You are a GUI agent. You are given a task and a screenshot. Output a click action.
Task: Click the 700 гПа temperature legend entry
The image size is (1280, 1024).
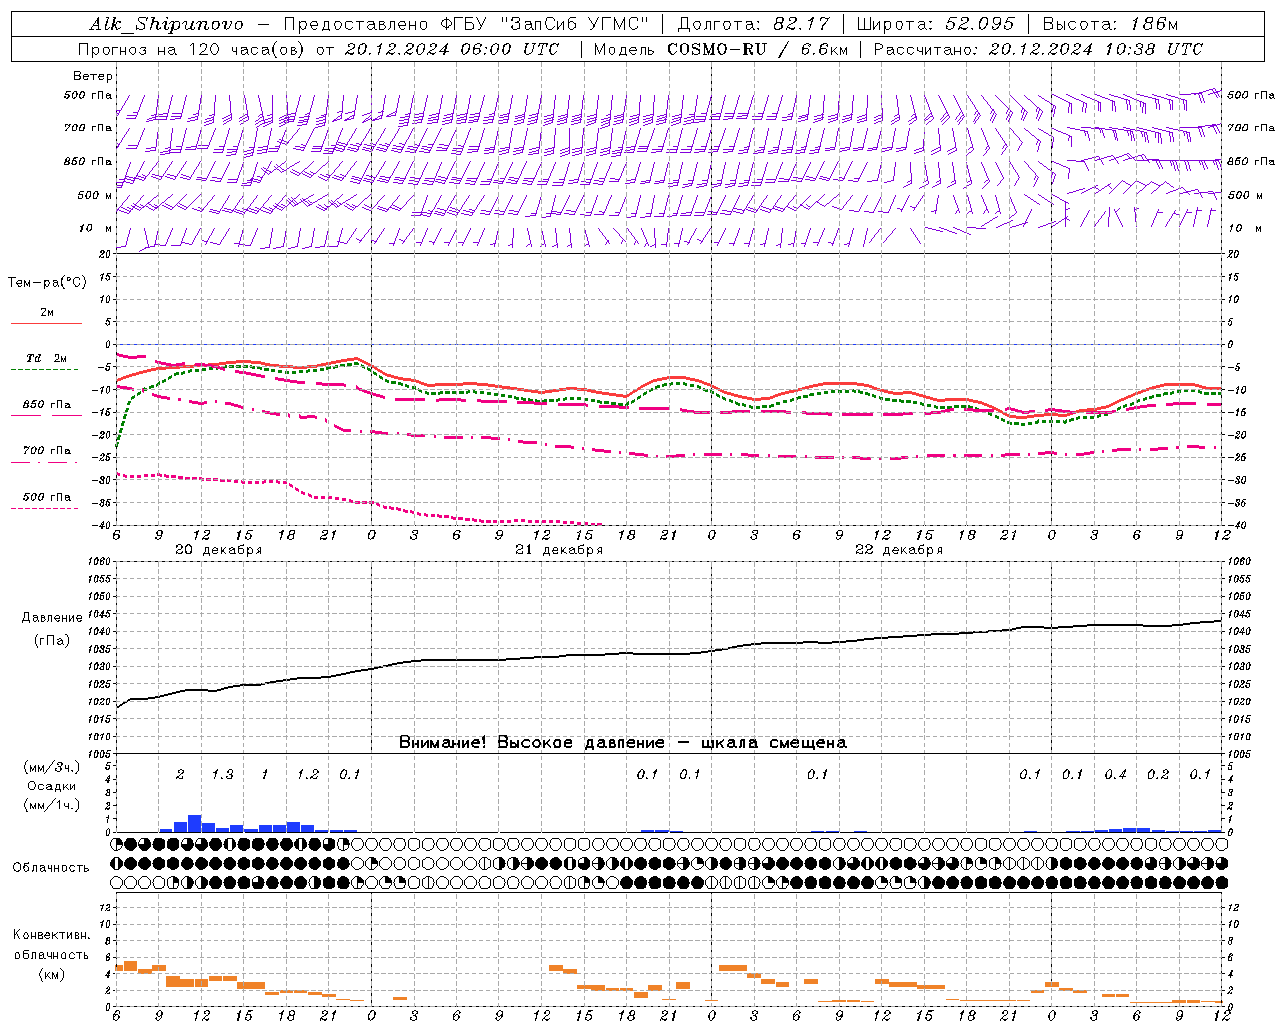(47, 451)
